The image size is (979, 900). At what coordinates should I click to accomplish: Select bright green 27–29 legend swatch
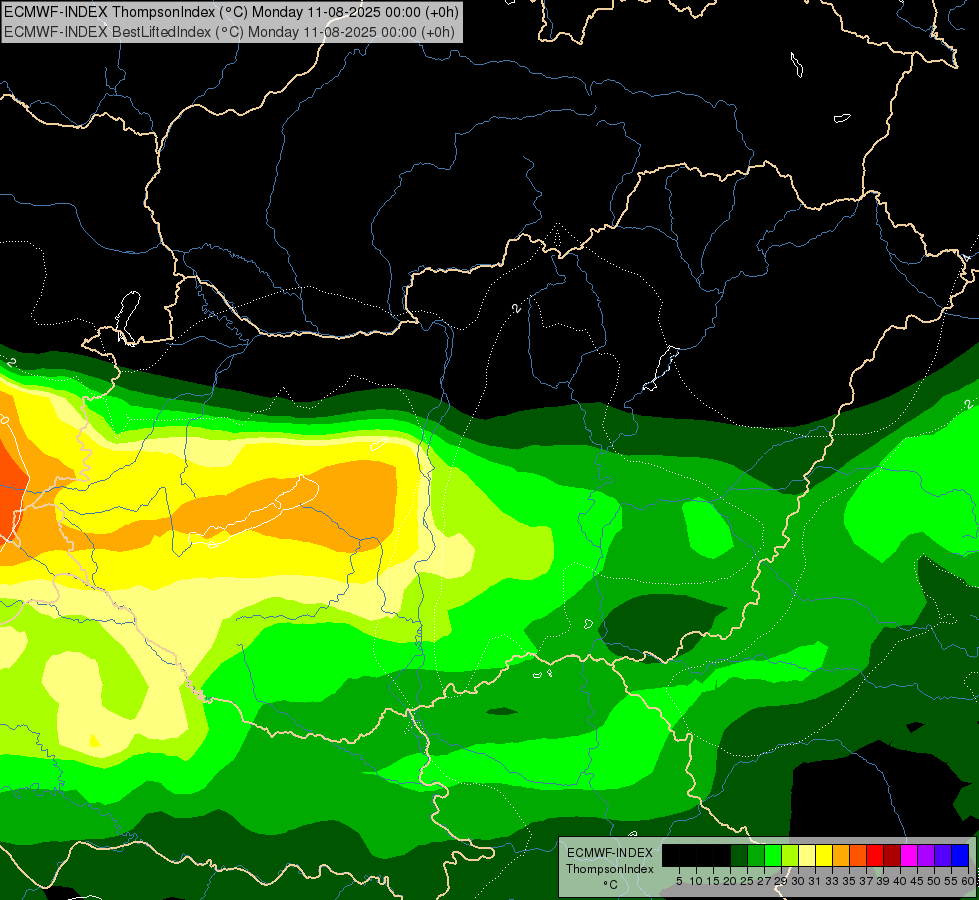pos(773,856)
